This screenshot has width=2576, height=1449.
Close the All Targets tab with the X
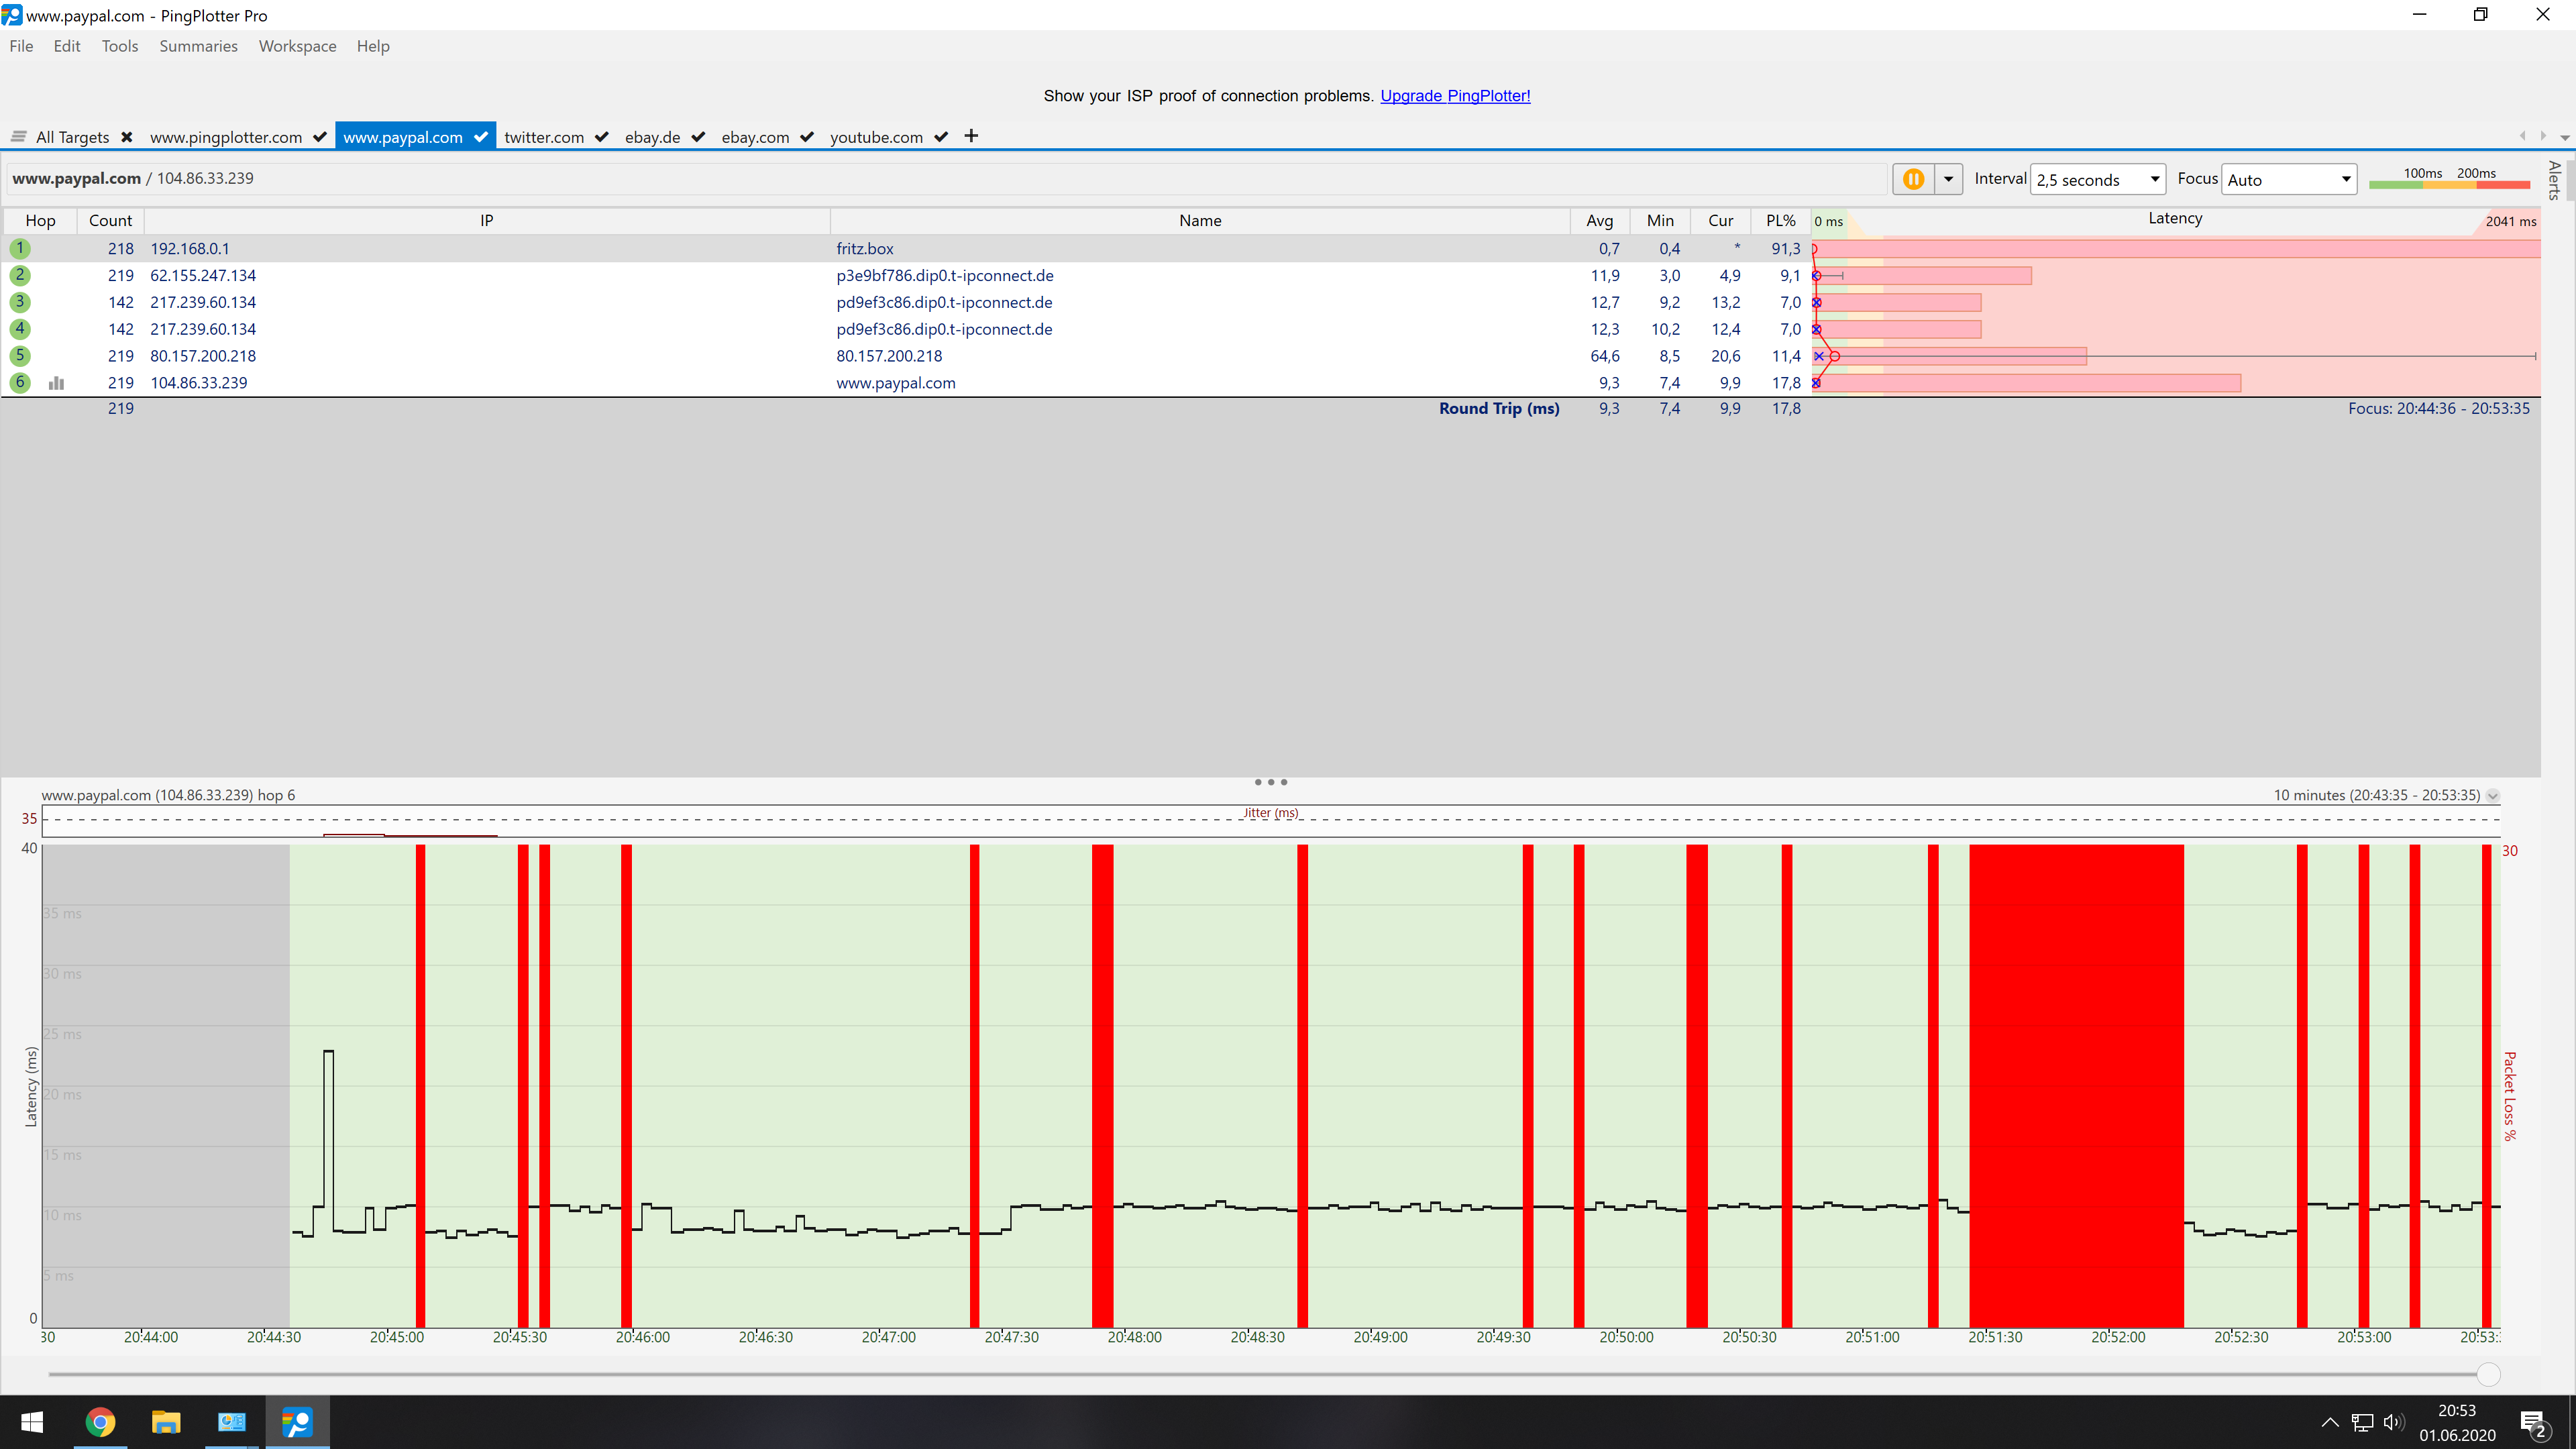127,137
